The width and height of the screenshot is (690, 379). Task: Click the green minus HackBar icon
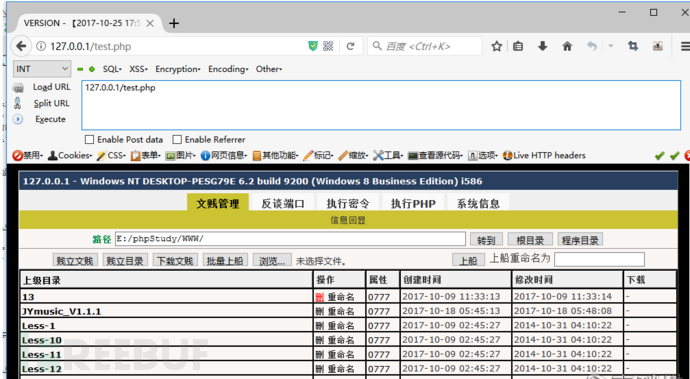(x=80, y=69)
